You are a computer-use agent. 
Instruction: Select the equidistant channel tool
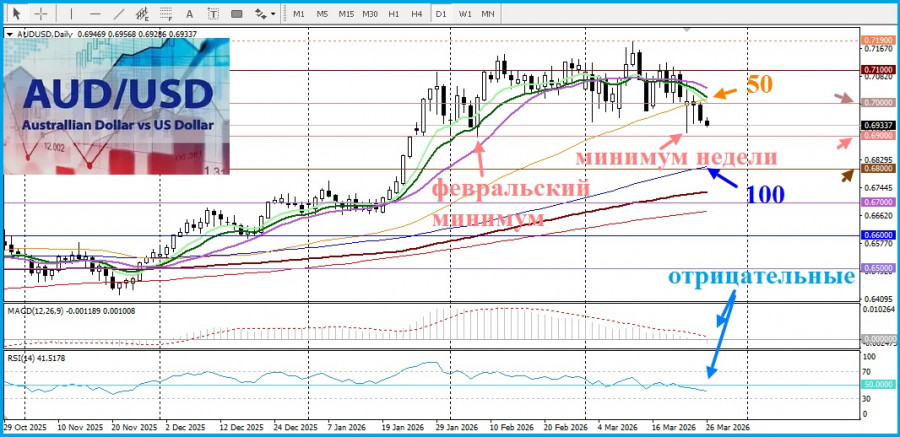(142, 13)
